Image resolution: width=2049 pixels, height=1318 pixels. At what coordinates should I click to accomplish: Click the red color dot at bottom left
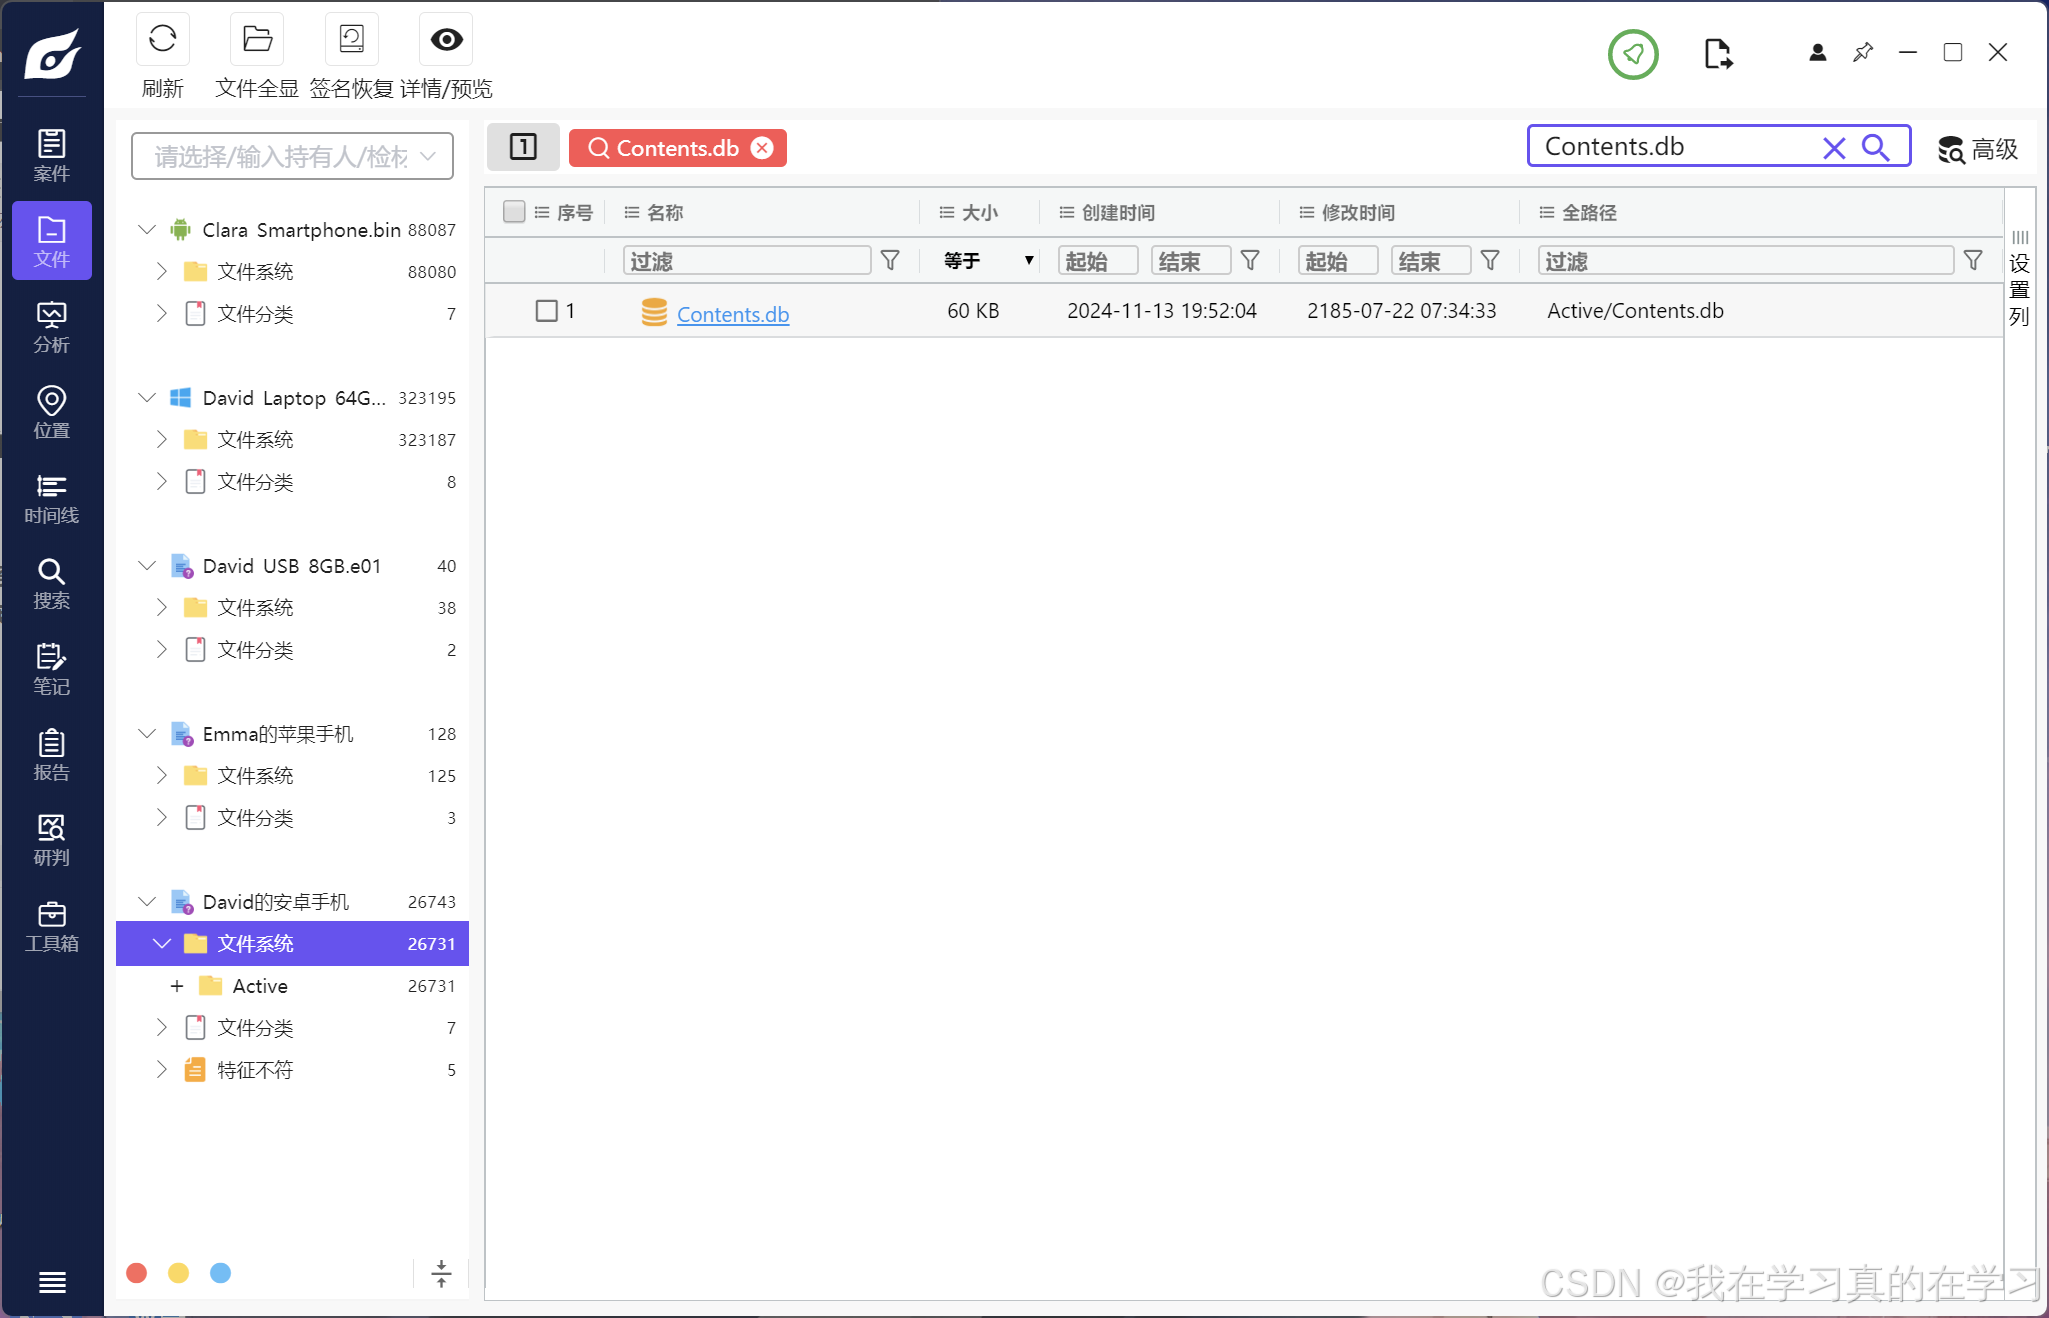click(x=137, y=1273)
